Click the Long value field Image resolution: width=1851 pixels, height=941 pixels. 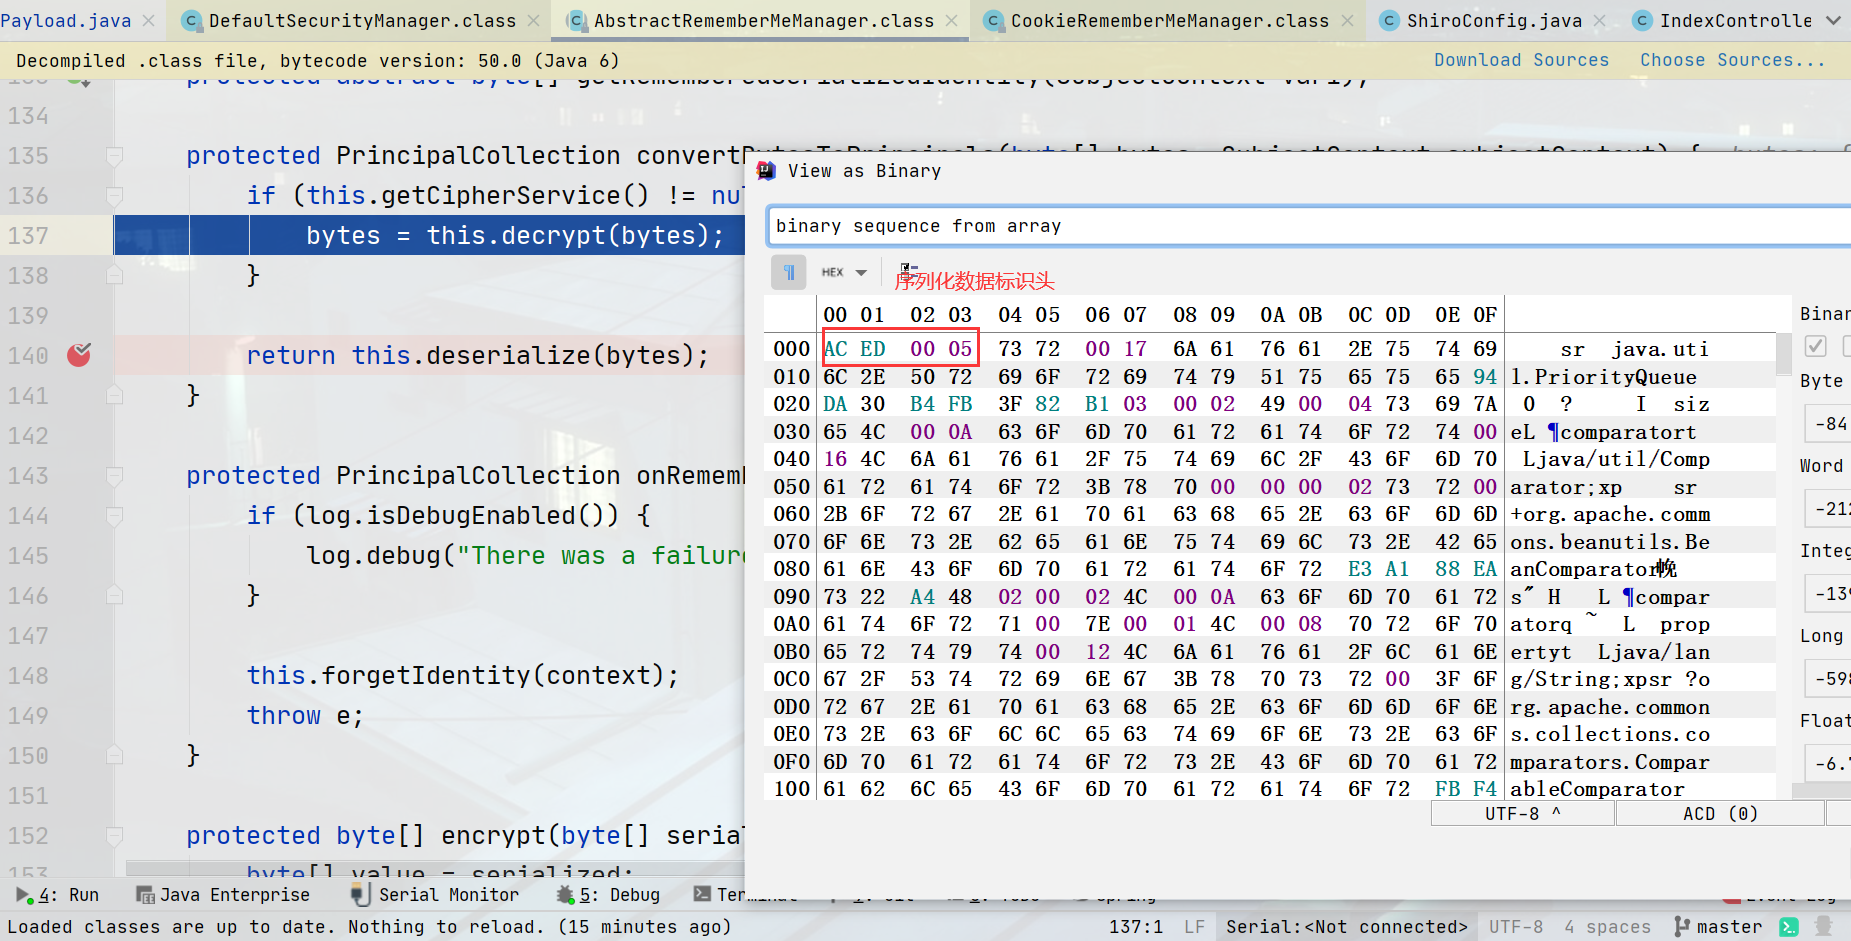(1828, 679)
